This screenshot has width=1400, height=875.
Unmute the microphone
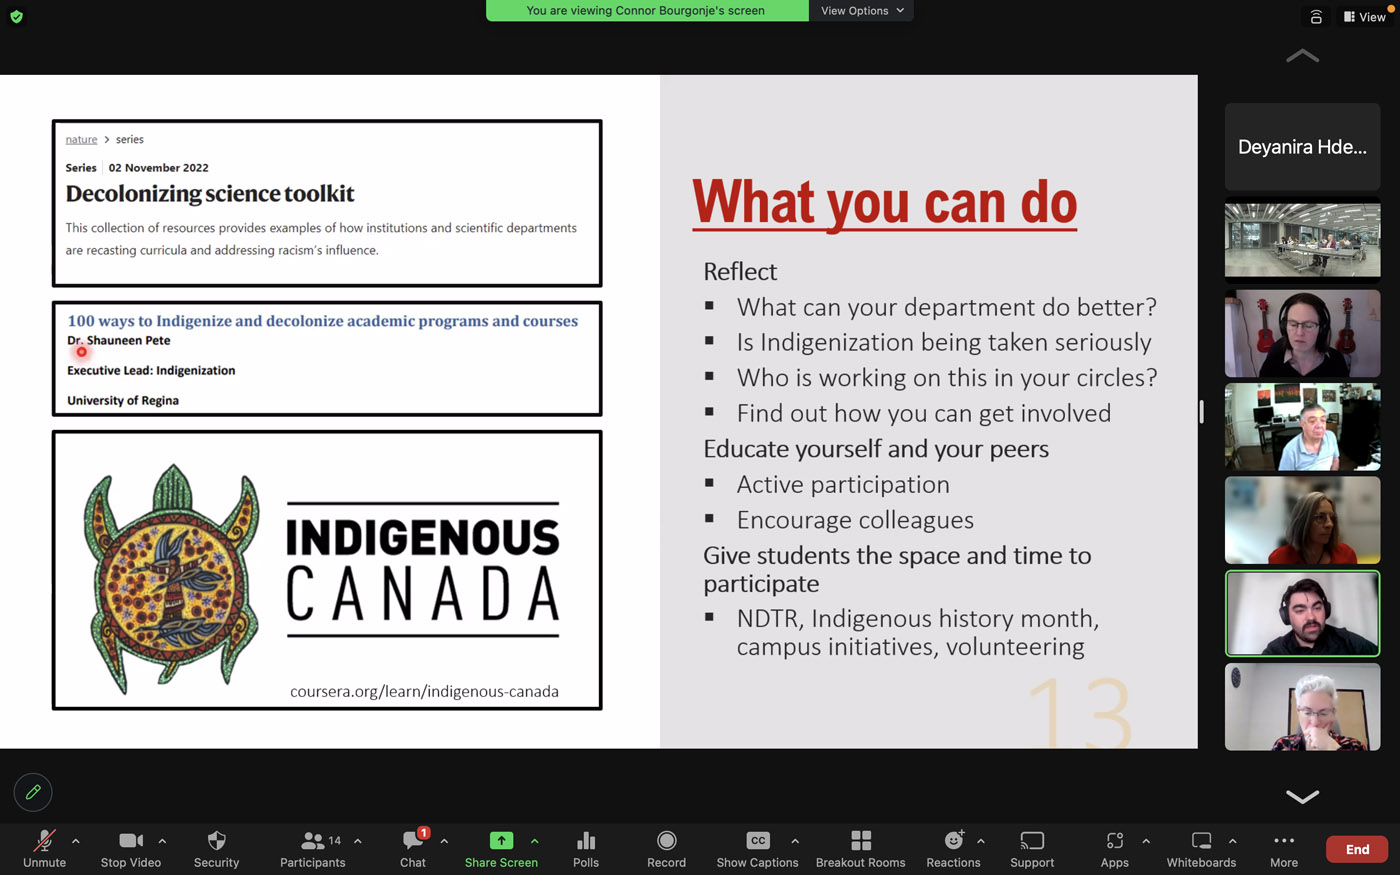[44, 848]
